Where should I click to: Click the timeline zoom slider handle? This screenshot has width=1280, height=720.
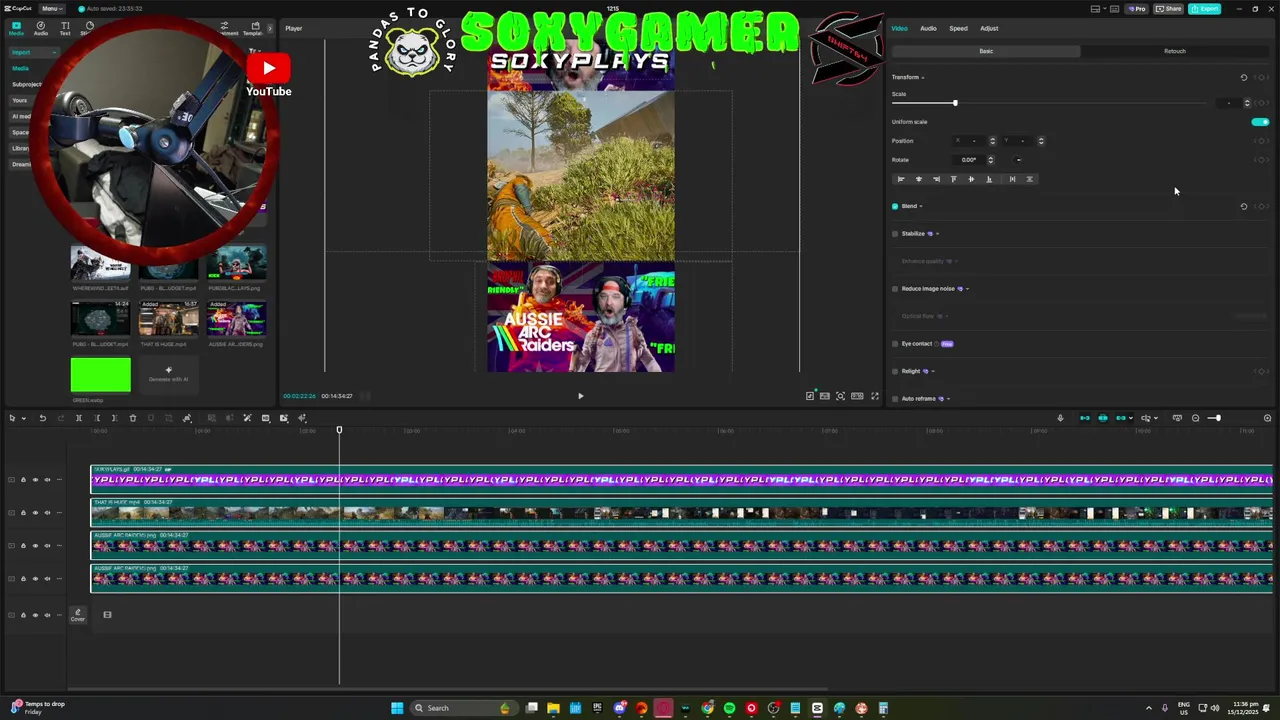[x=1217, y=418]
